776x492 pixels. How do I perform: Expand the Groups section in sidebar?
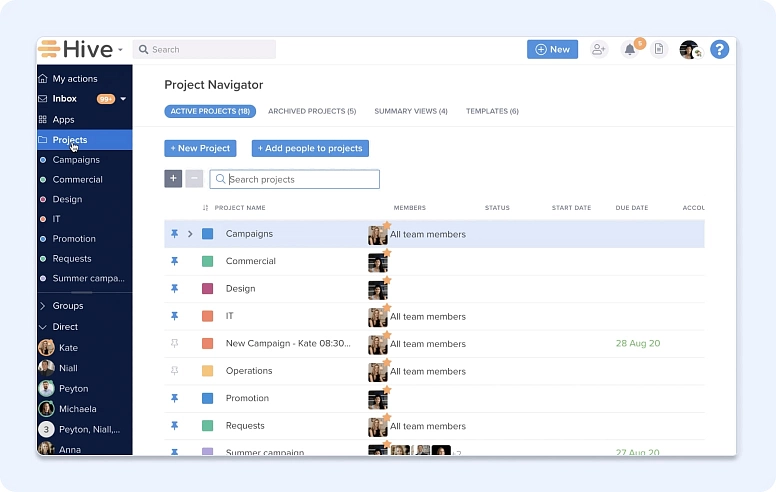(43, 306)
